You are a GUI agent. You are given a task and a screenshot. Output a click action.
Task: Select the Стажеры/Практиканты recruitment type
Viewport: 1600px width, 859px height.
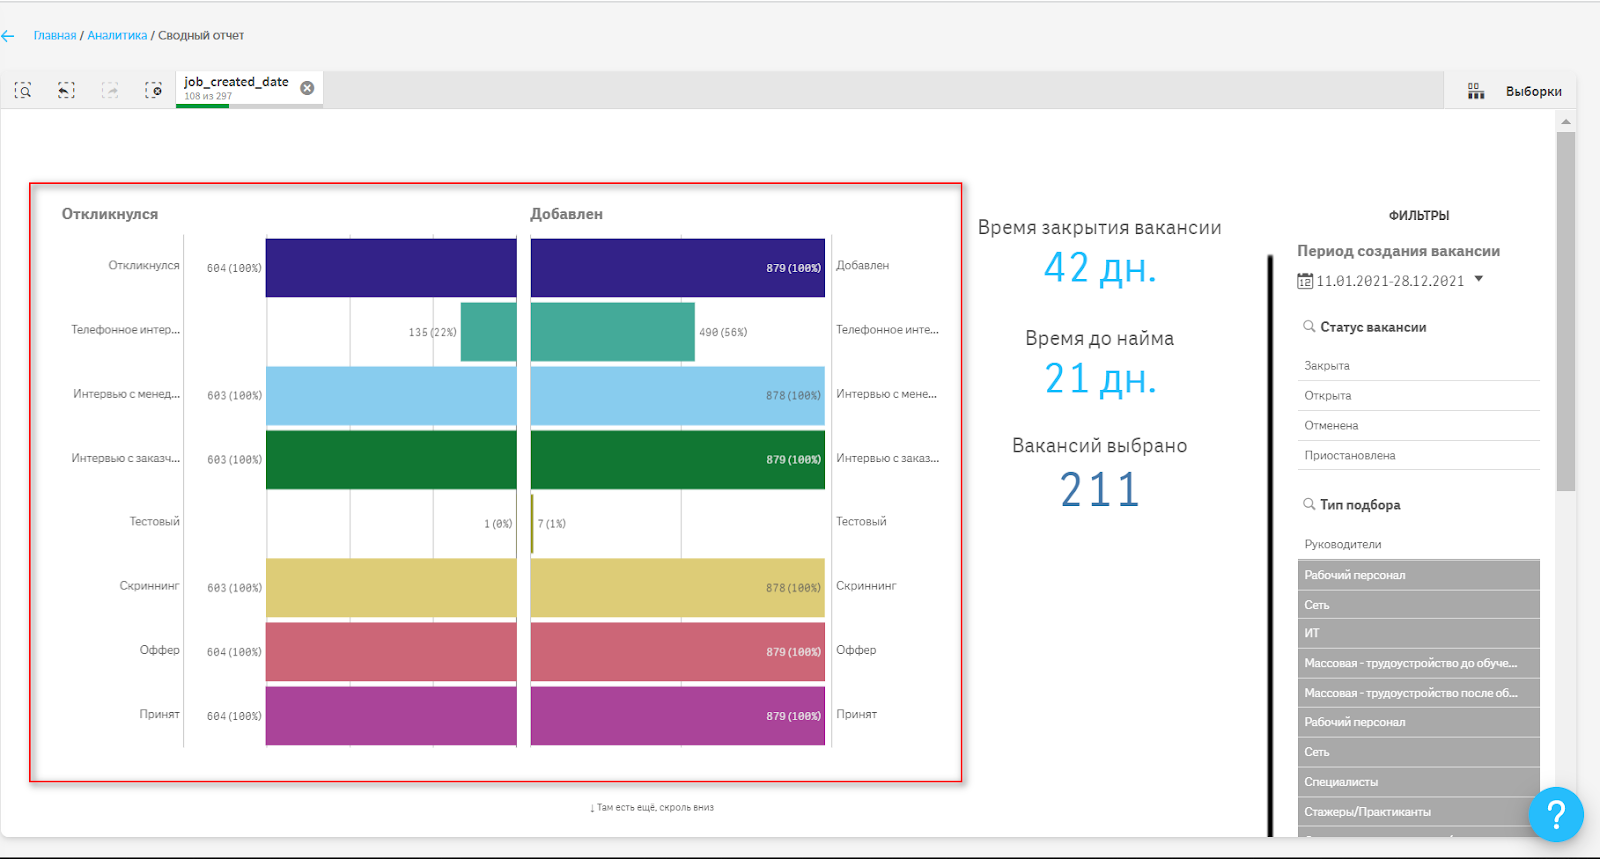point(1418,812)
